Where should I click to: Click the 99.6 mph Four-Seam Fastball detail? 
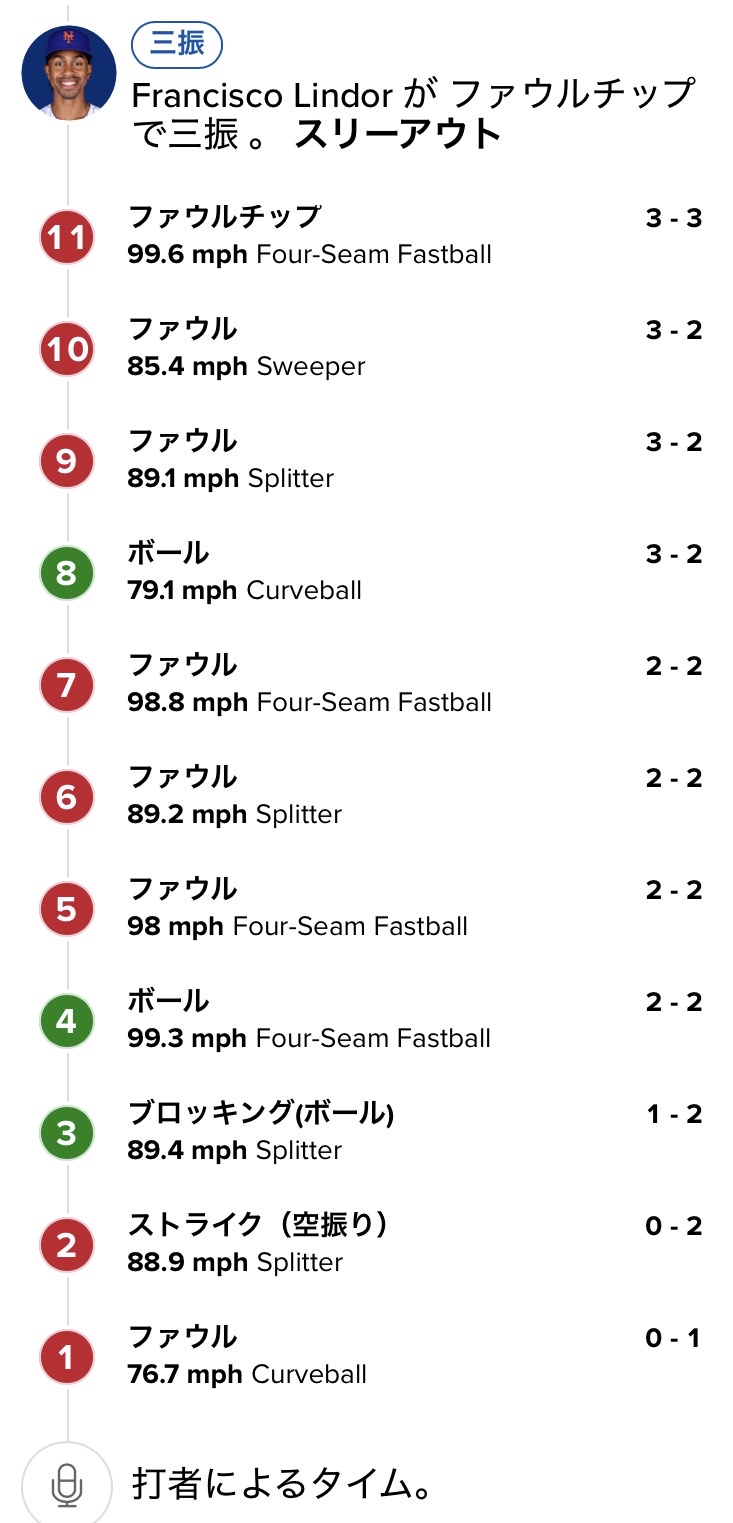[310, 255]
